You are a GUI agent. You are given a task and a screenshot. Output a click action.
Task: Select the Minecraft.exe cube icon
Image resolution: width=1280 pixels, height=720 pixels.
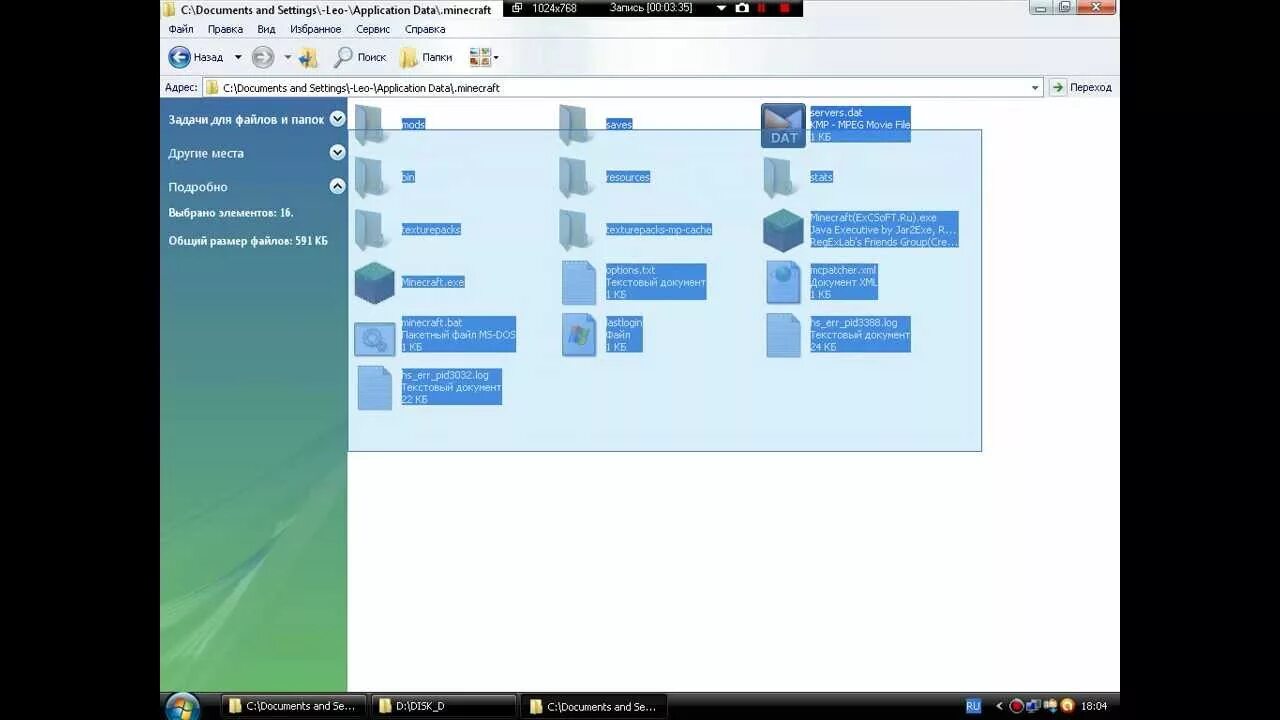pyautogui.click(x=374, y=283)
